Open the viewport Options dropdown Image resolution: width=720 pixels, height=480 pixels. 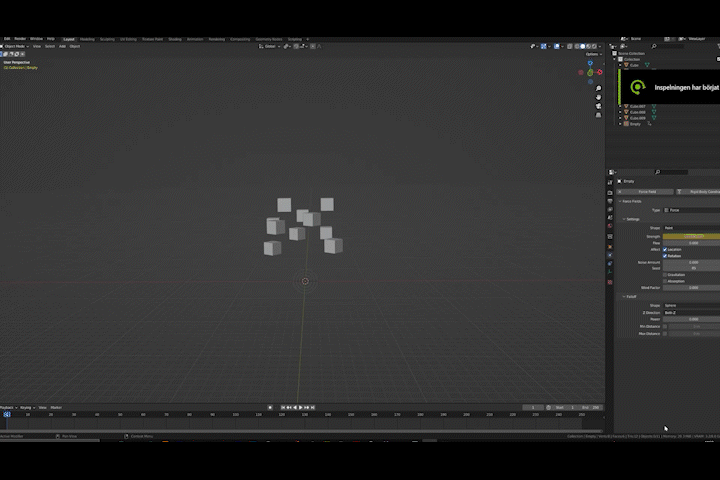pos(593,54)
